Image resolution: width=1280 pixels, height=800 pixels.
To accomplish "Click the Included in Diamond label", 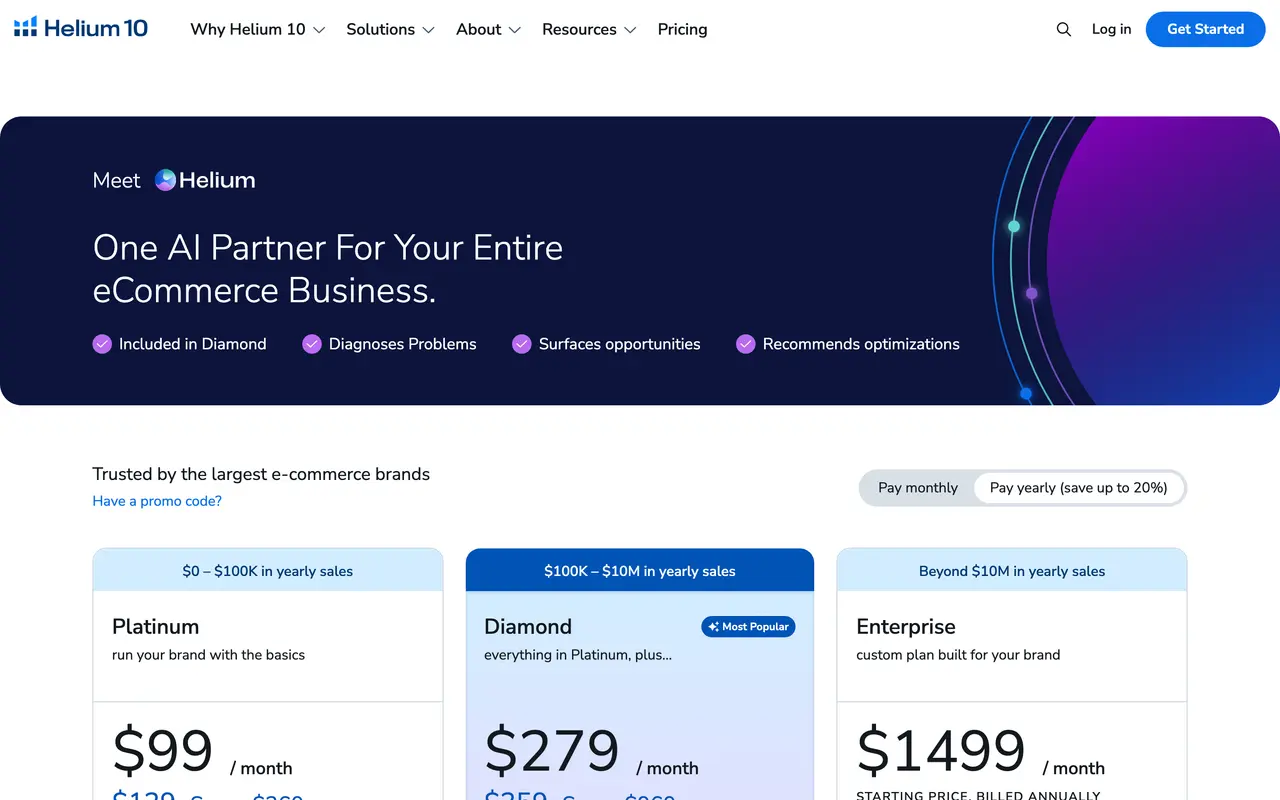I will [x=193, y=344].
